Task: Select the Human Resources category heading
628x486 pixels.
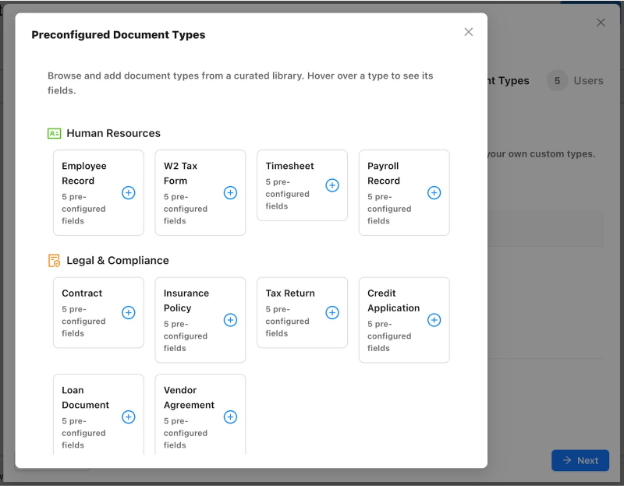Action: [x=113, y=133]
